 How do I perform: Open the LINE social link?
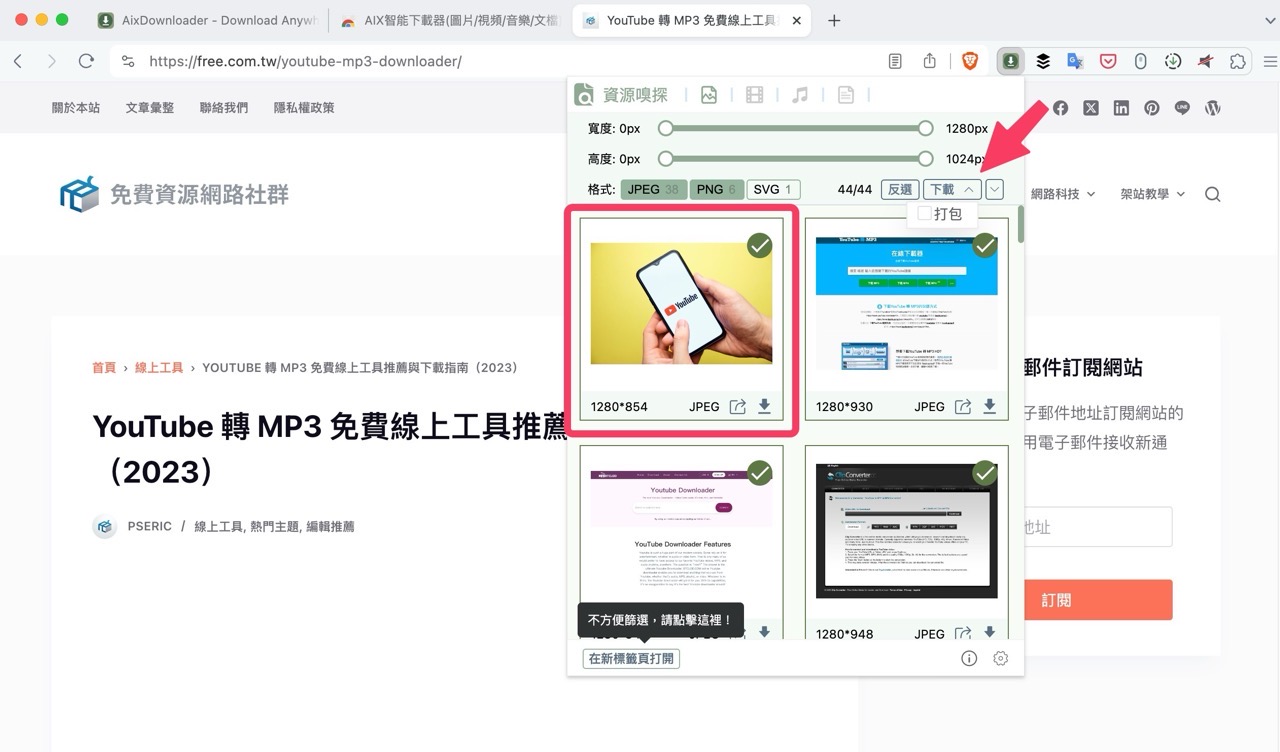[x=1182, y=108]
